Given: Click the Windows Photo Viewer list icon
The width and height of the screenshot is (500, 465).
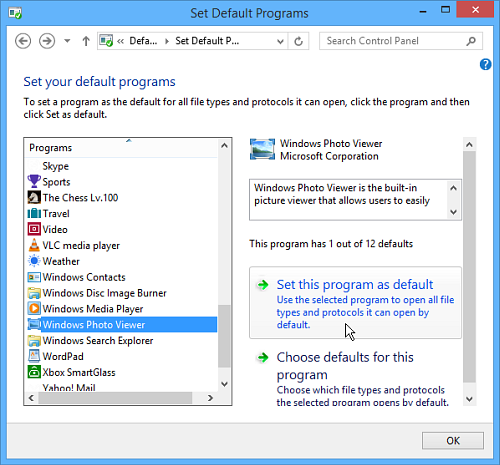Looking at the screenshot, I should click(x=34, y=324).
